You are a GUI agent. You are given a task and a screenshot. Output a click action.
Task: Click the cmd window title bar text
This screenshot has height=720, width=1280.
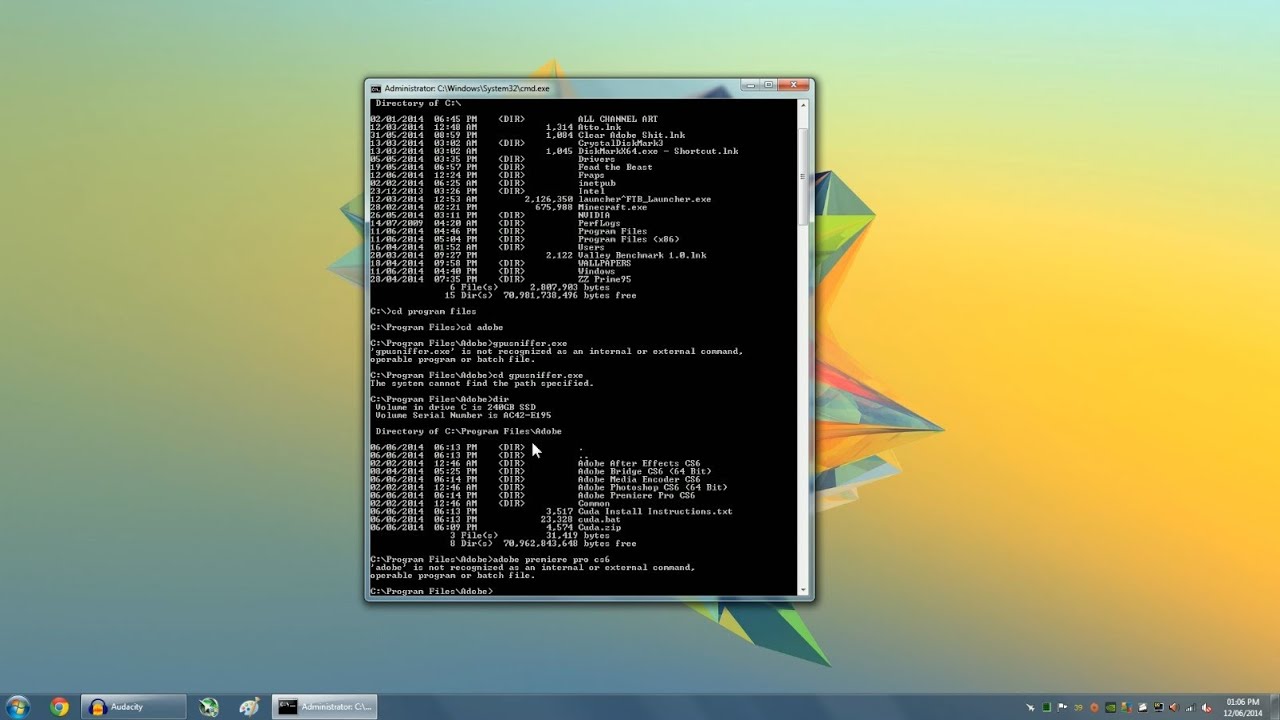467,88
